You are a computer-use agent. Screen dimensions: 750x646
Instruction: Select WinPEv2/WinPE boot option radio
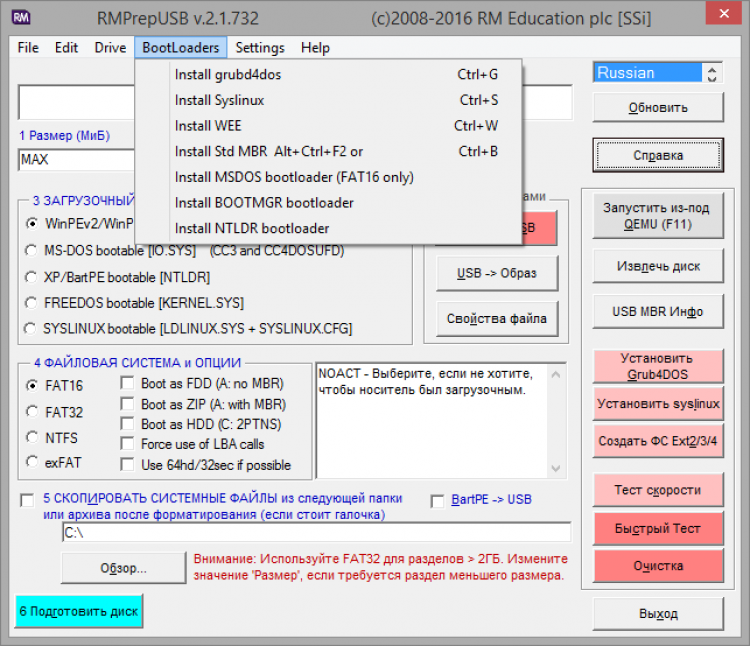tap(32, 223)
